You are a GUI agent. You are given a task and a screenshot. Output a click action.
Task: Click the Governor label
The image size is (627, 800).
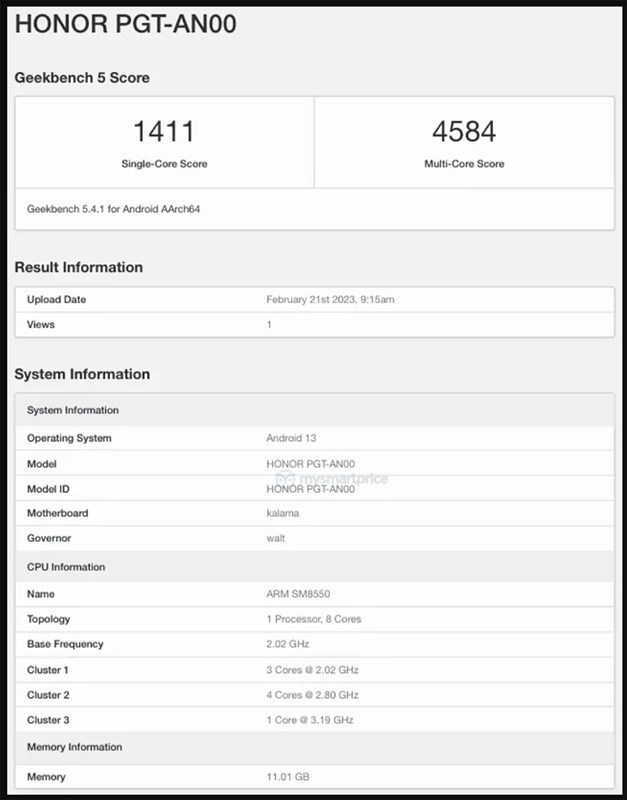[x=49, y=538]
